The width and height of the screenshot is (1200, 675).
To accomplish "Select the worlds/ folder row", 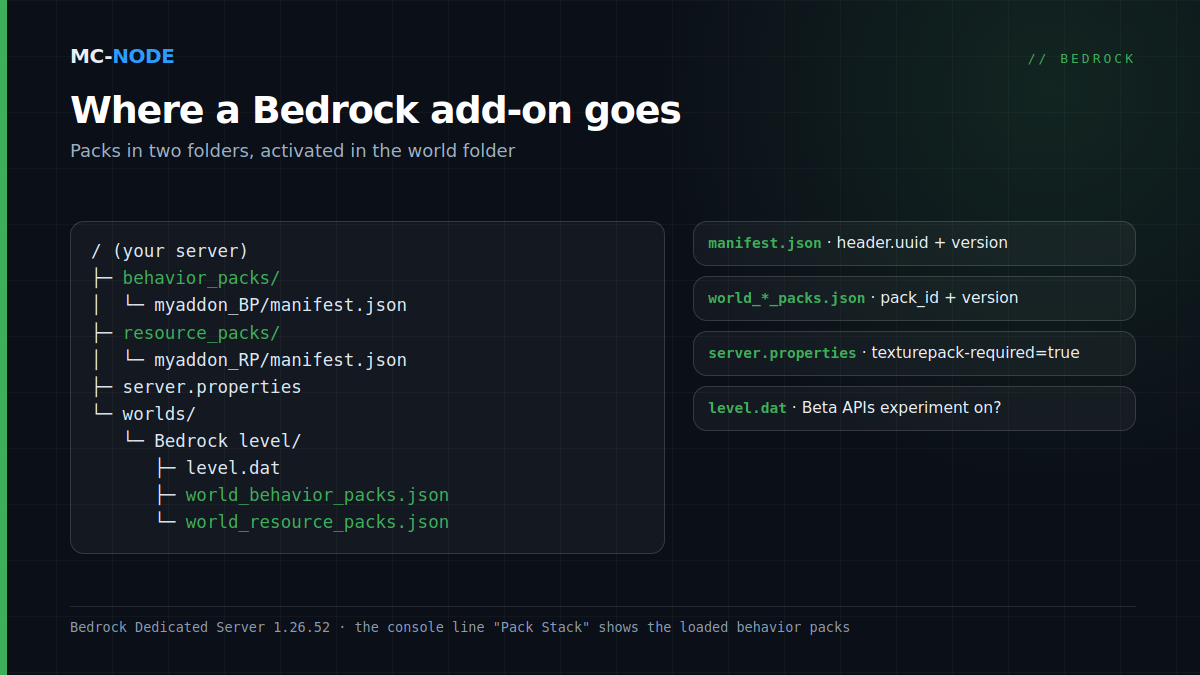I will point(159,413).
